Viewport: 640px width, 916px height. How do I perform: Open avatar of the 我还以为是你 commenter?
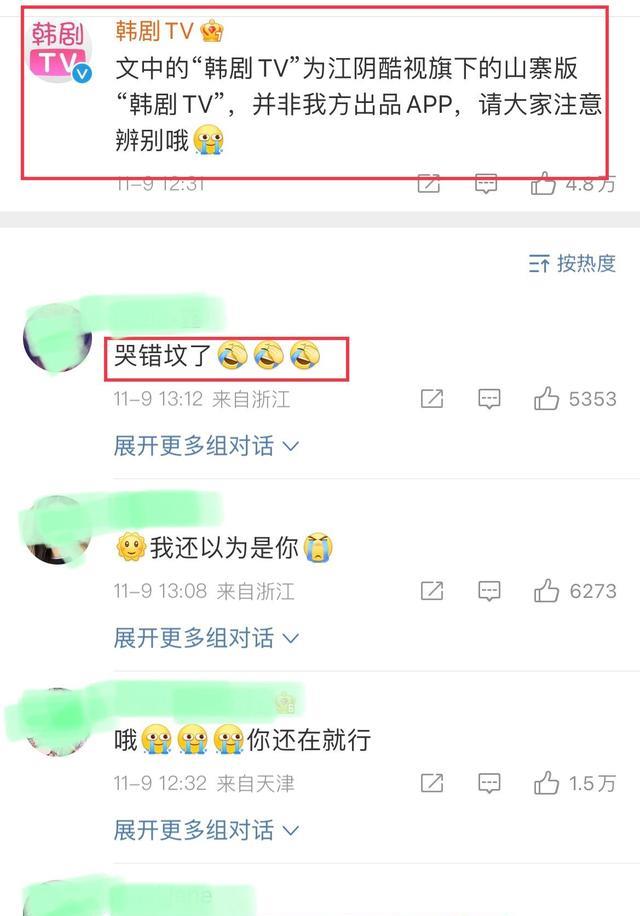pyautogui.click(x=57, y=529)
